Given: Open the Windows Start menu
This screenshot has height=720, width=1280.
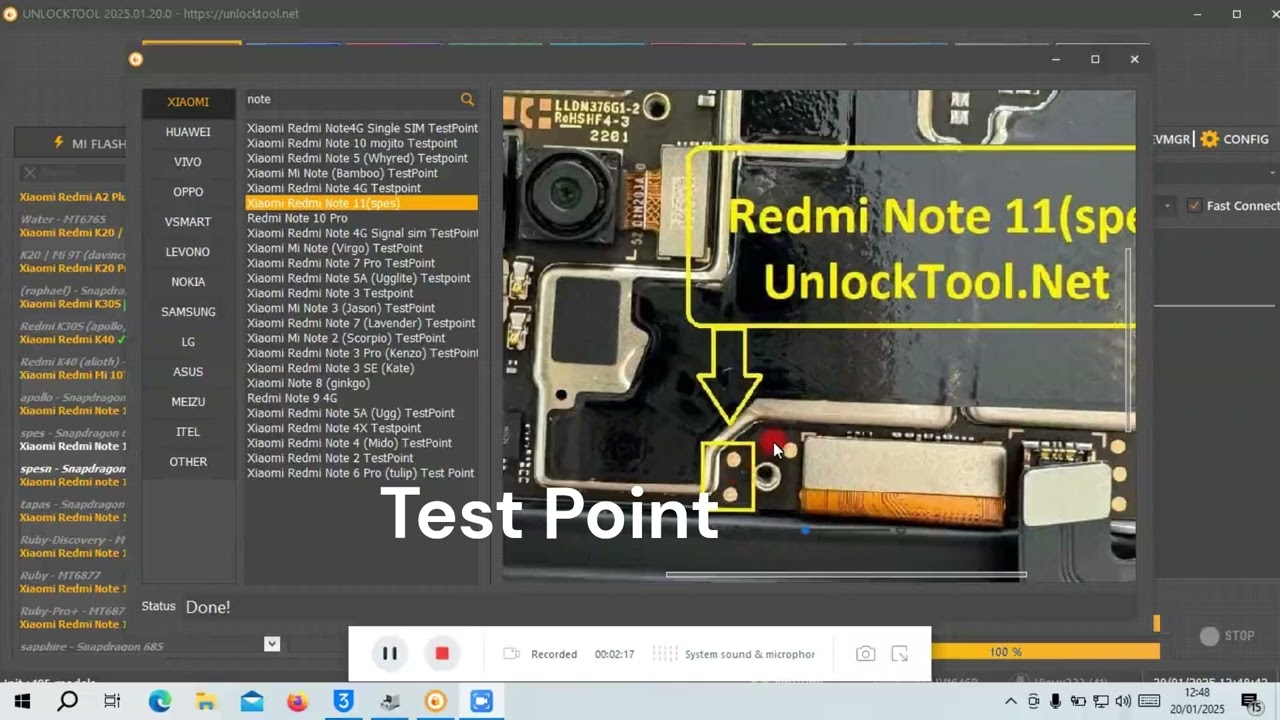Looking at the screenshot, I should click(x=22, y=702).
